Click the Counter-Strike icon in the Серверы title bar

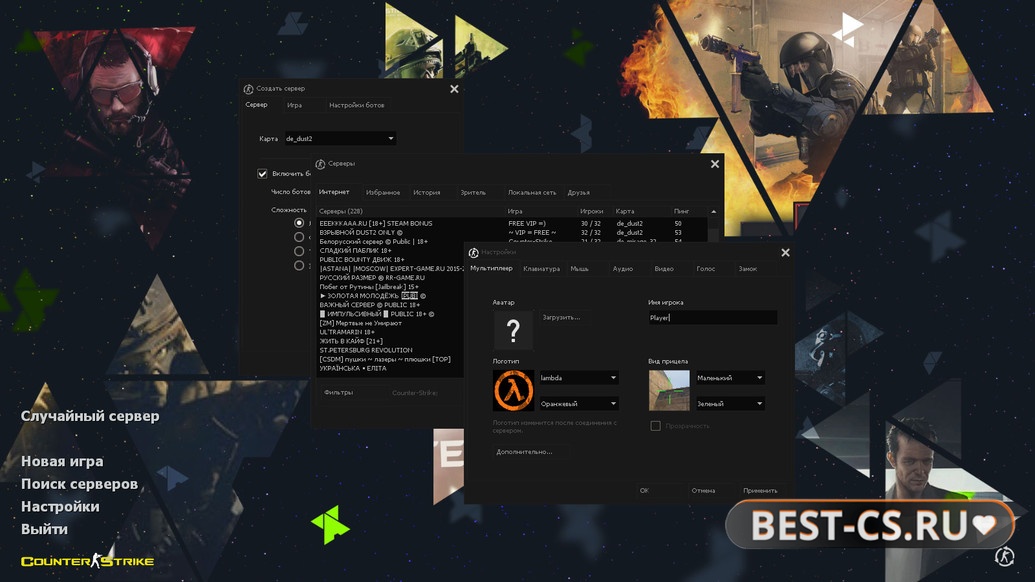tap(320, 164)
